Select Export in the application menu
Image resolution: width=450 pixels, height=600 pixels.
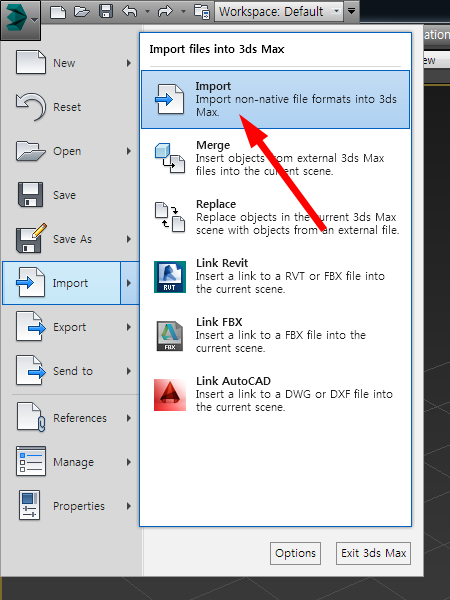(x=71, y=327)
